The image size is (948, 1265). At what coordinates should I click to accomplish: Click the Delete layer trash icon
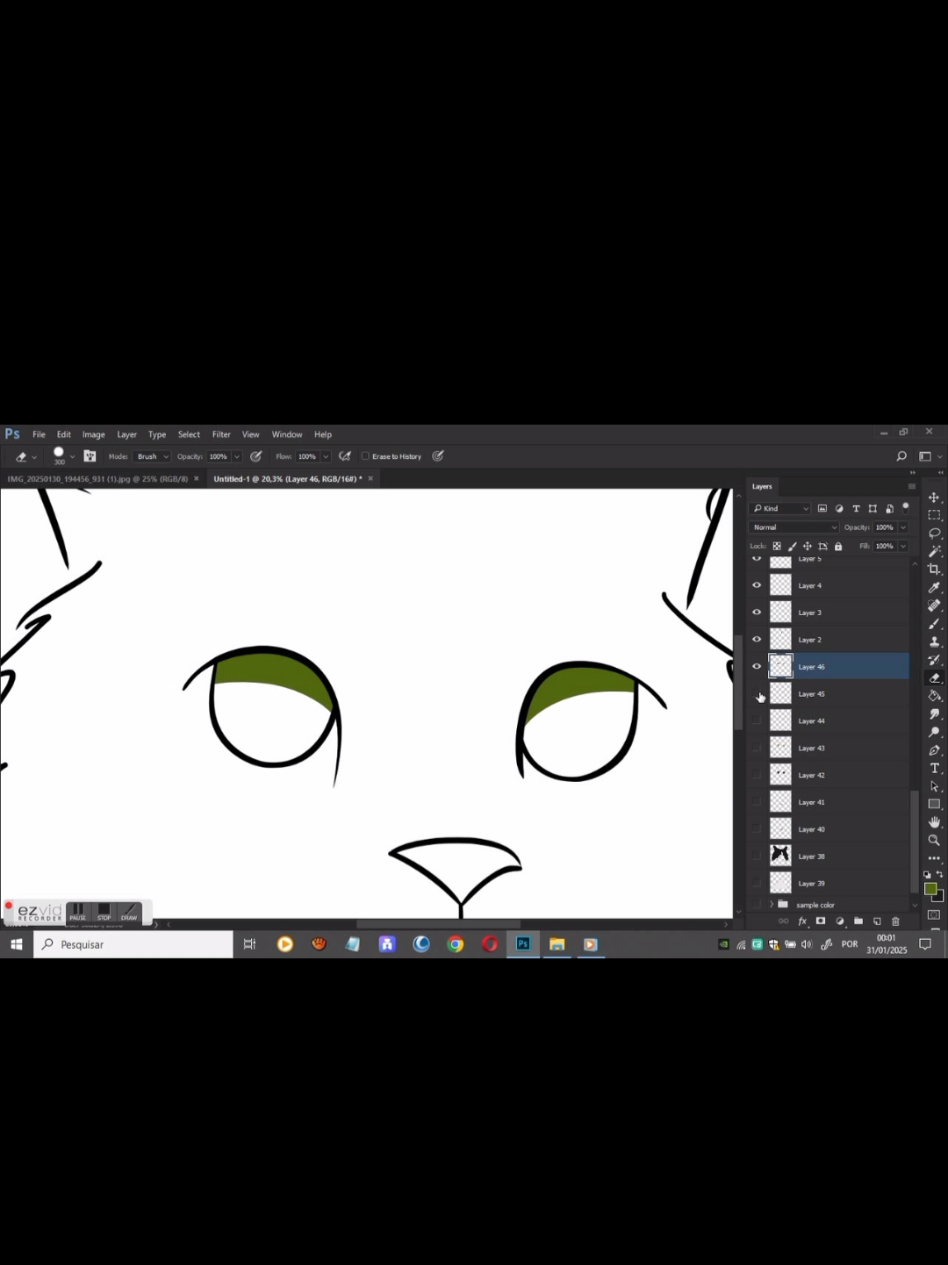tap(895, 921)
